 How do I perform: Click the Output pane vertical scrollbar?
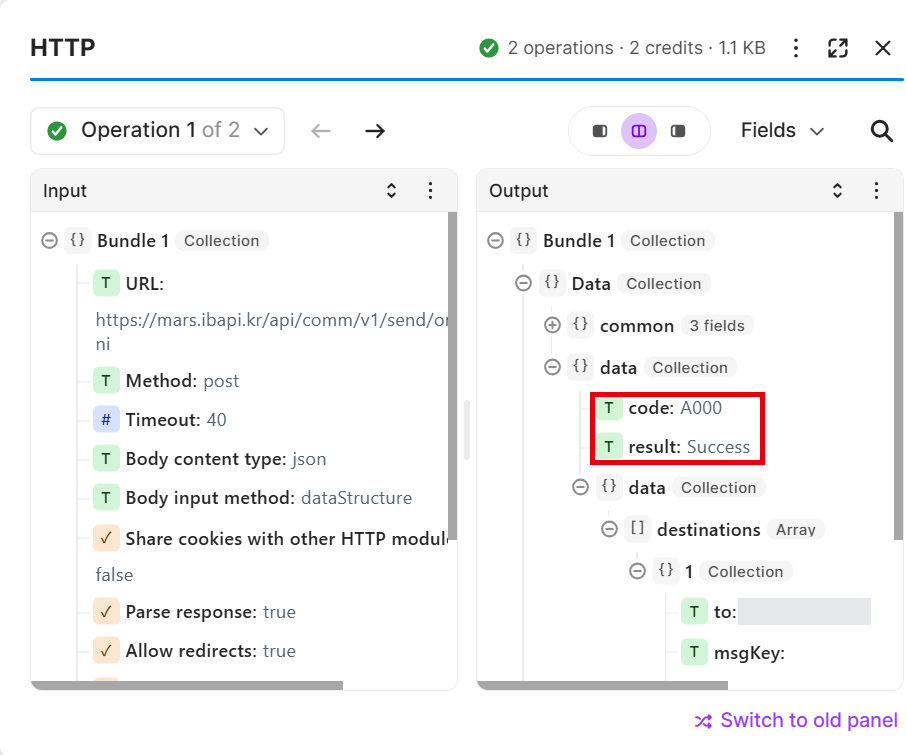[898, 375]
